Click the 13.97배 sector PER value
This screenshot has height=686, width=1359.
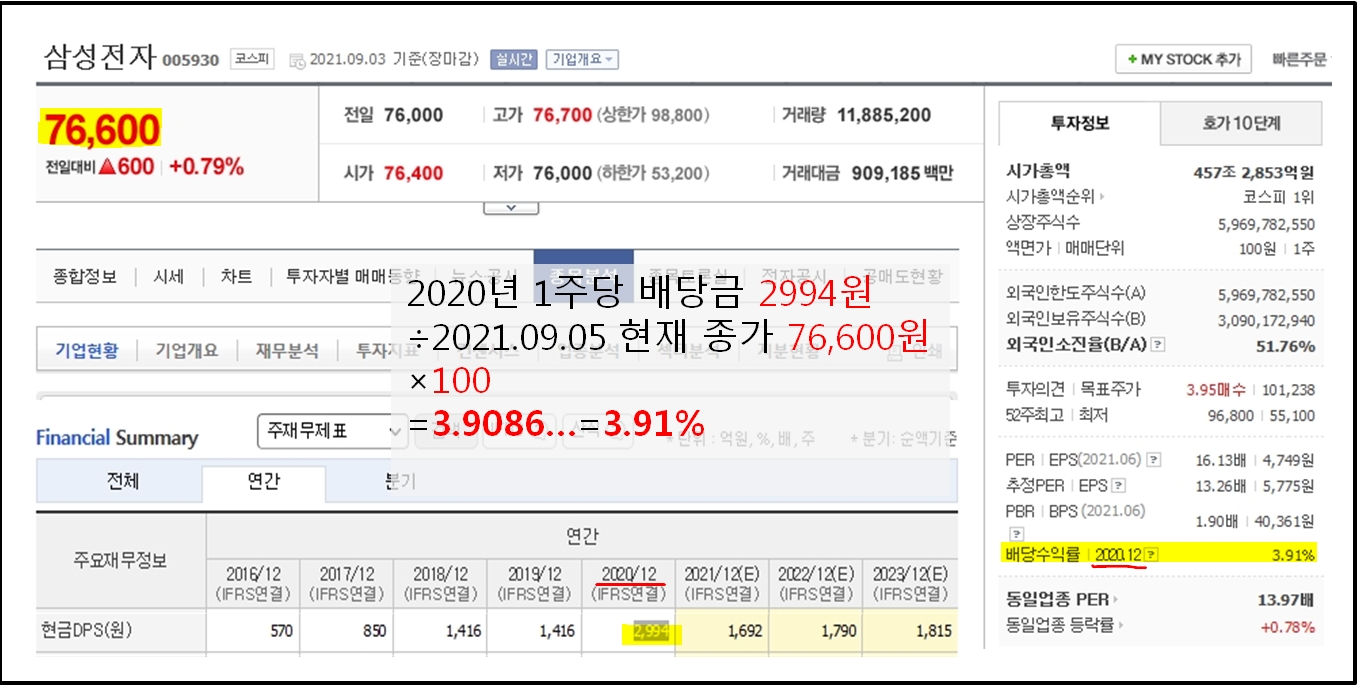click(1286, 600)
